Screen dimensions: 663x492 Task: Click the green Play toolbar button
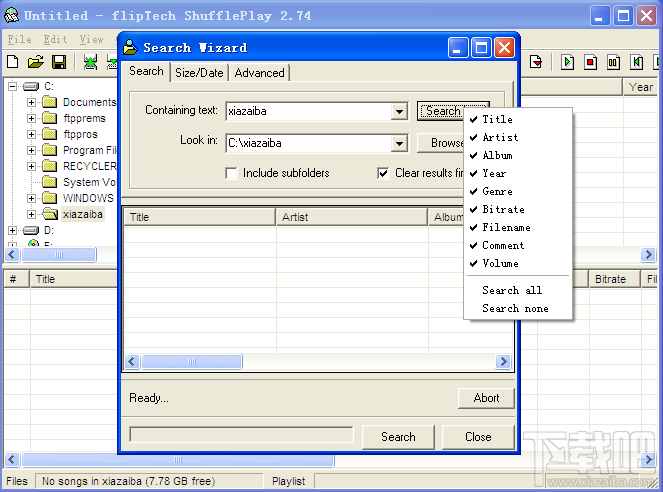coord(567,62)
